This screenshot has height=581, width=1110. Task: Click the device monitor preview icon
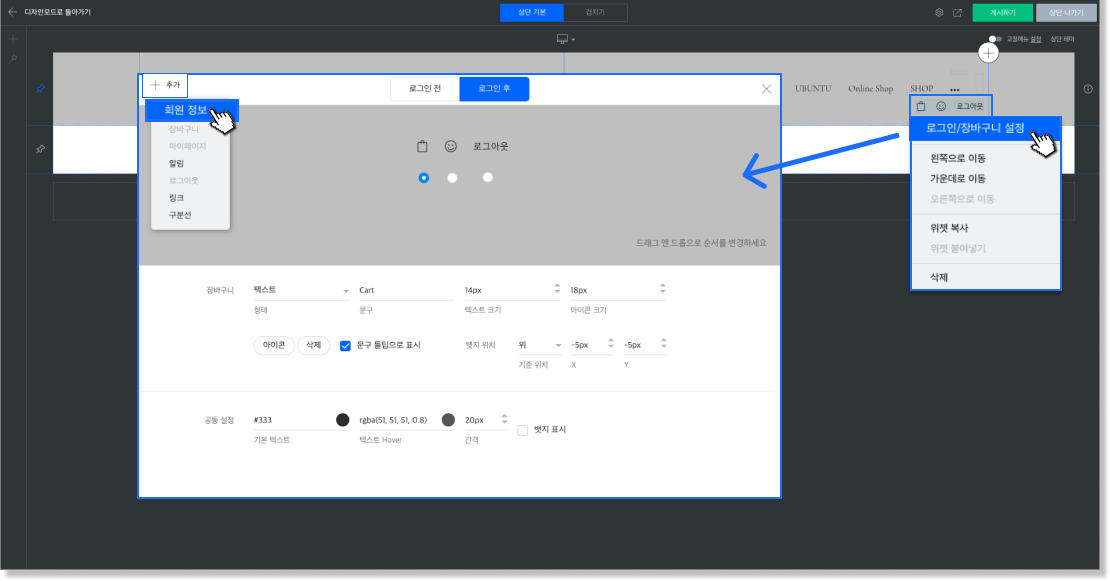[562, 39]
